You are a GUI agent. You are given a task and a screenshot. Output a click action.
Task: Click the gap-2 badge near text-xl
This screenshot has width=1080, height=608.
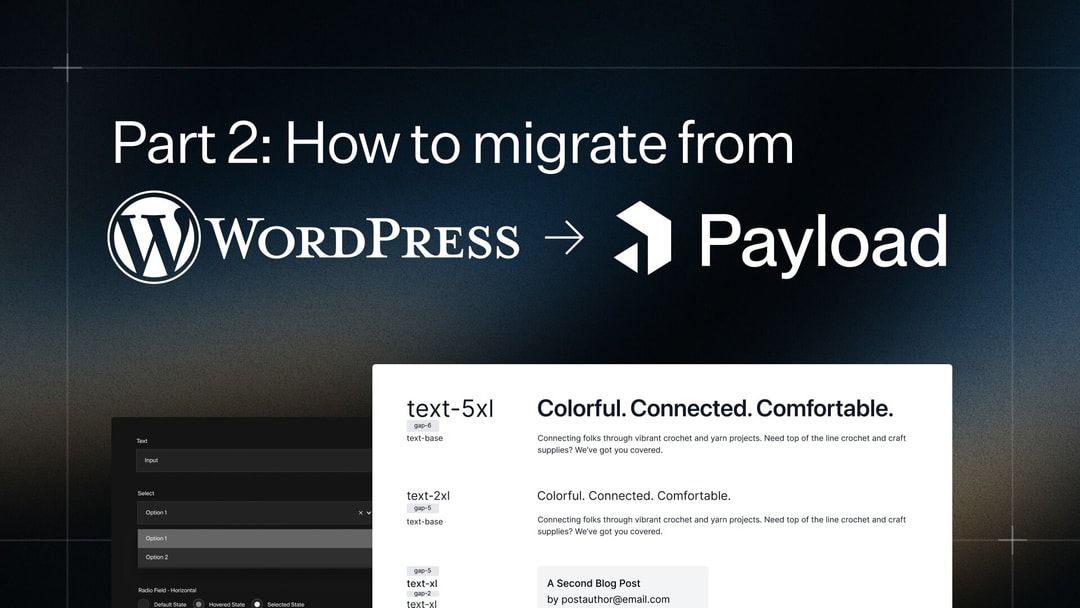click(423, 593)
